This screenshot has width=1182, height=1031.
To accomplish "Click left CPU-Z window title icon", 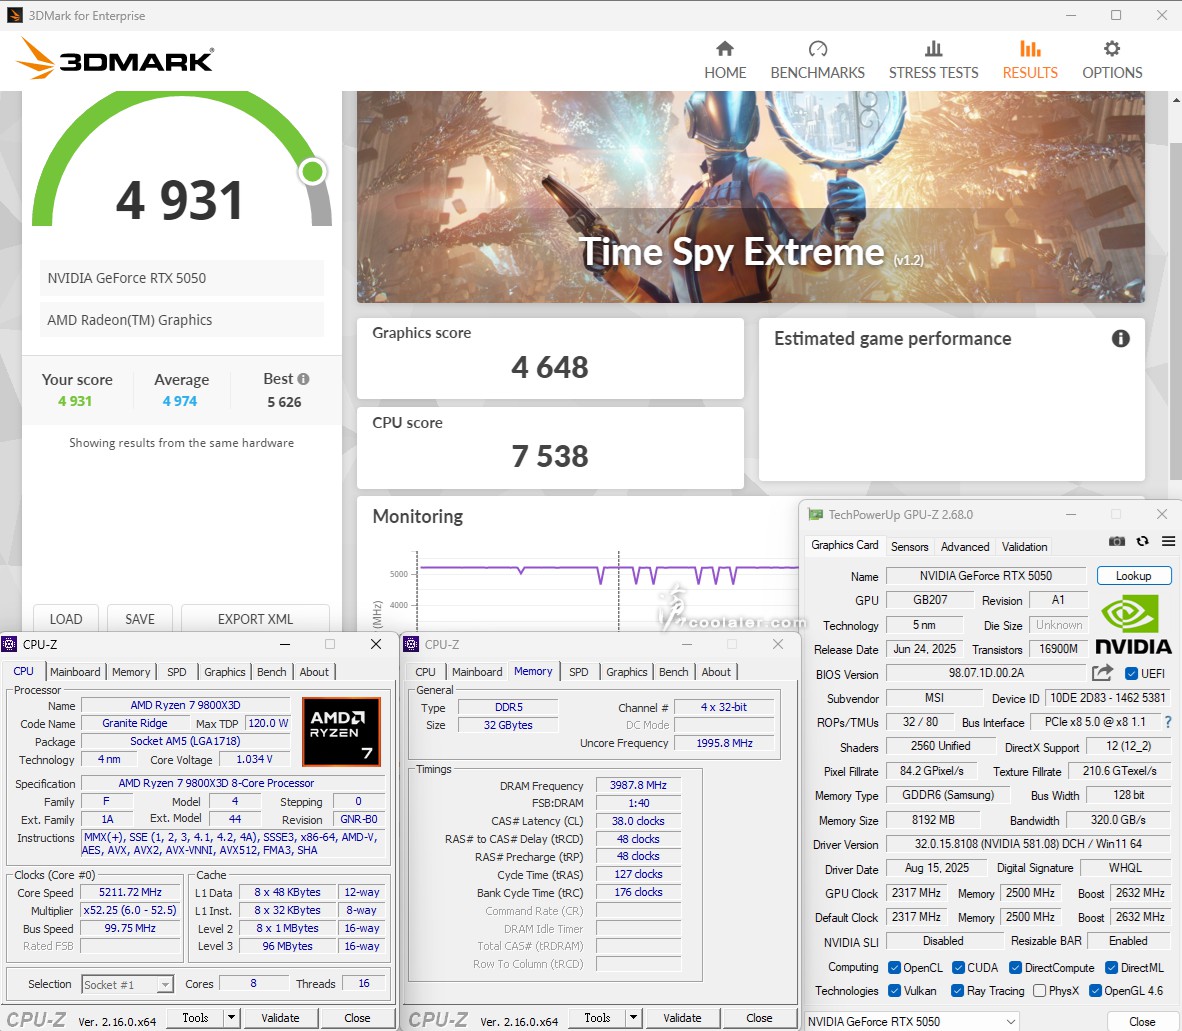I will point(9,644).
